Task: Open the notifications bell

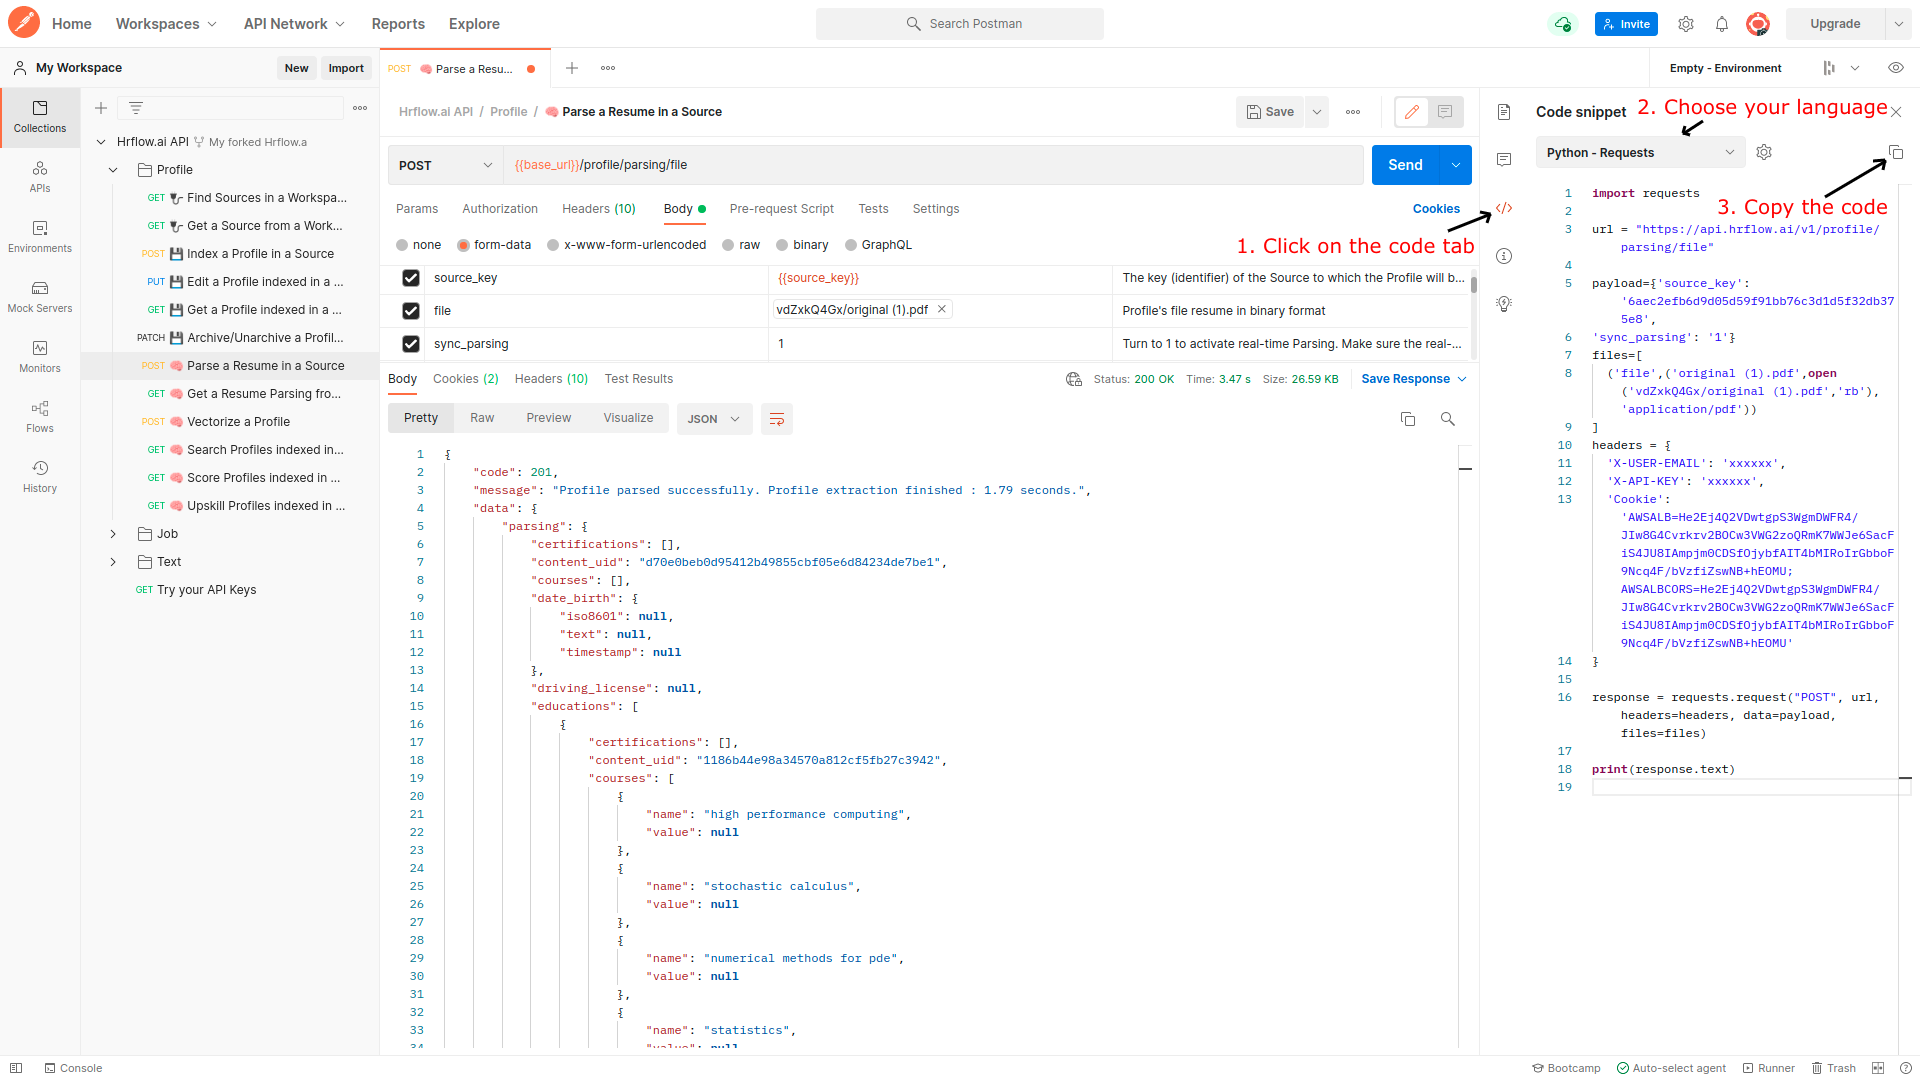Action: 1721,24
